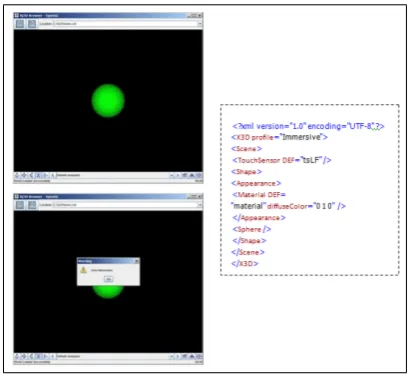The image size is (409, 374).
Task: Close the Warning dialog with its X
Action: tap(136, 261)
